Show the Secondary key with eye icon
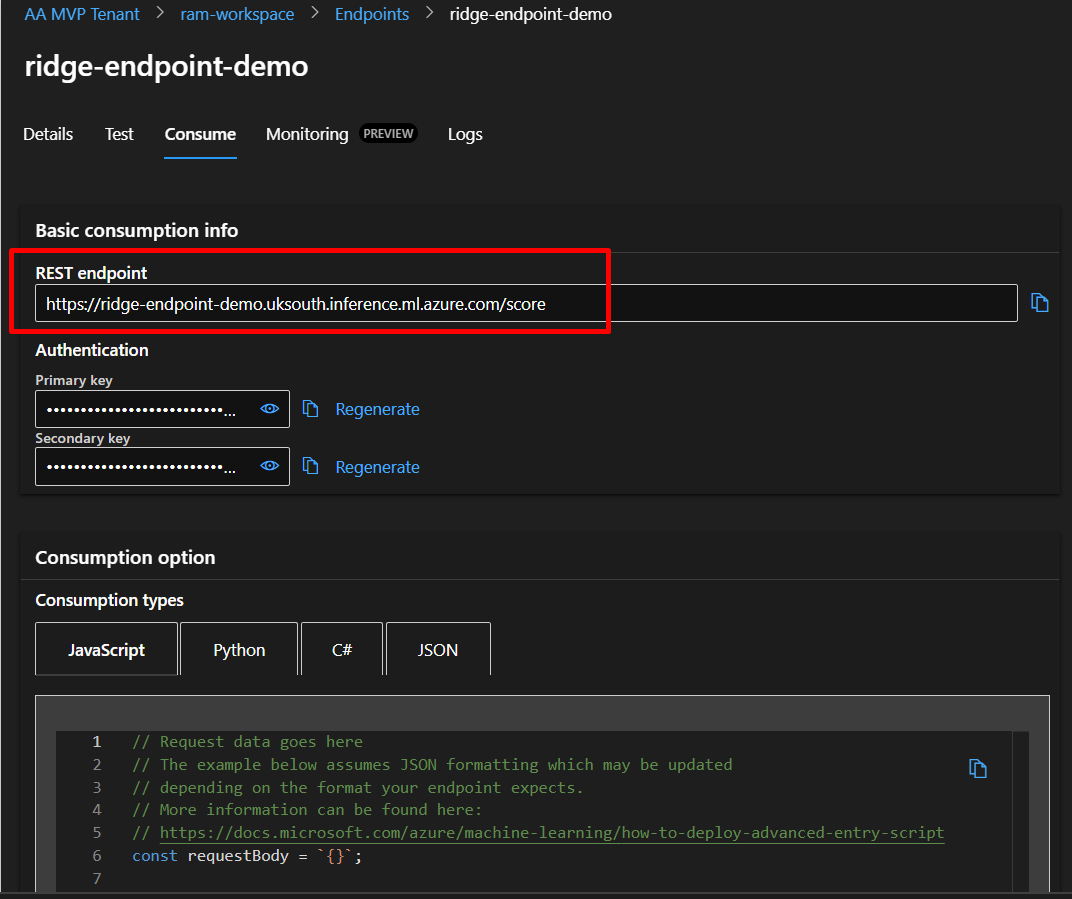The height and width of the screenshot is (899, 1072). (269, 467)
